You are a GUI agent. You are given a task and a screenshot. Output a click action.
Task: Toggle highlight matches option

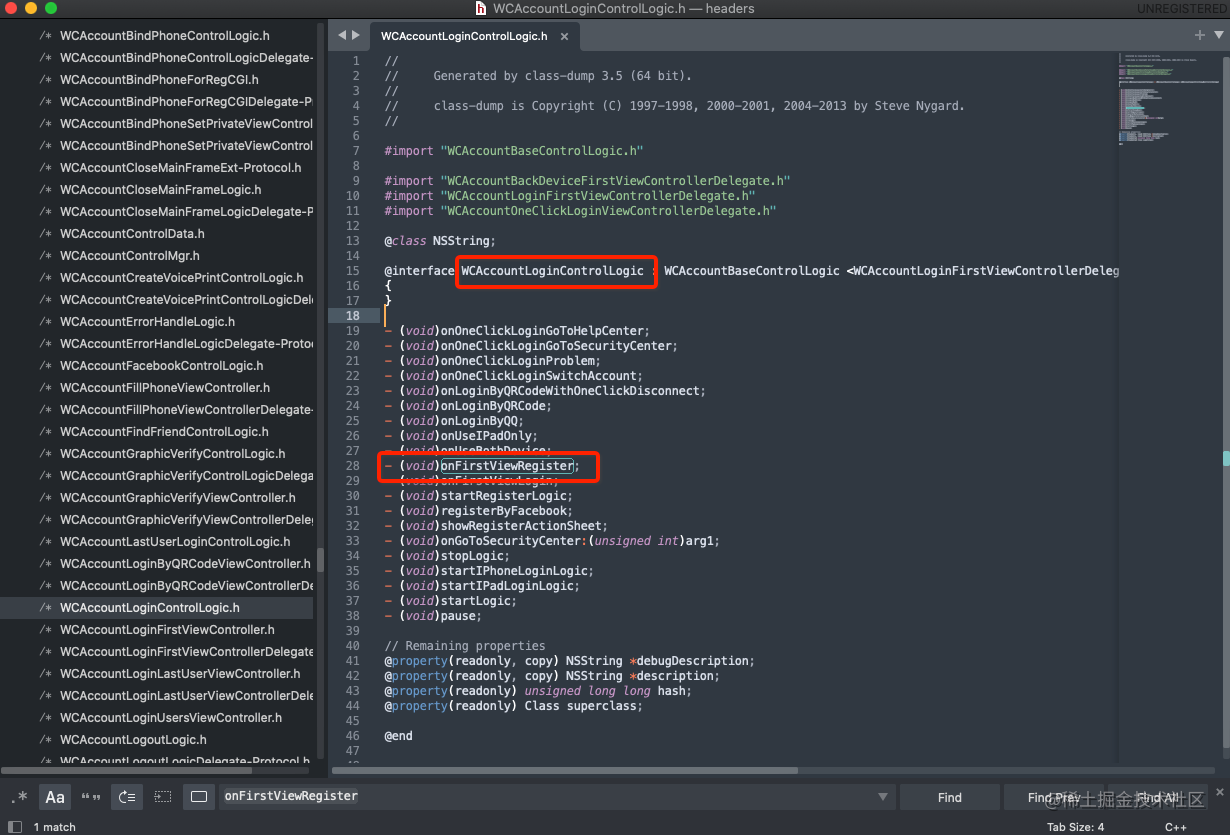coord(199,797)
